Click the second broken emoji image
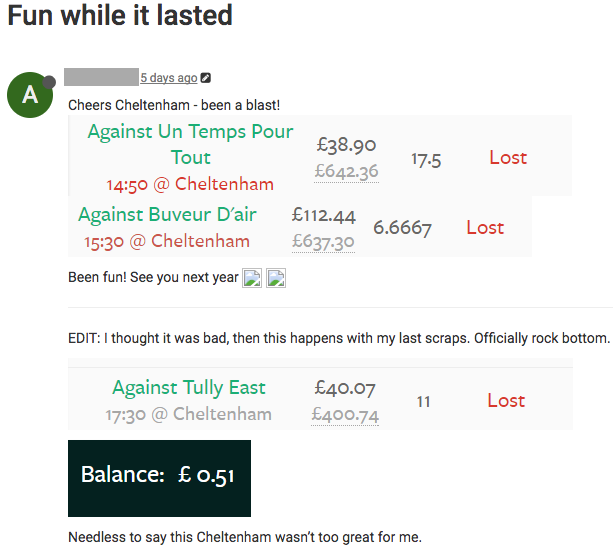Image resolution: width=613 pixels, height=548 pixels. click(277, 278)
